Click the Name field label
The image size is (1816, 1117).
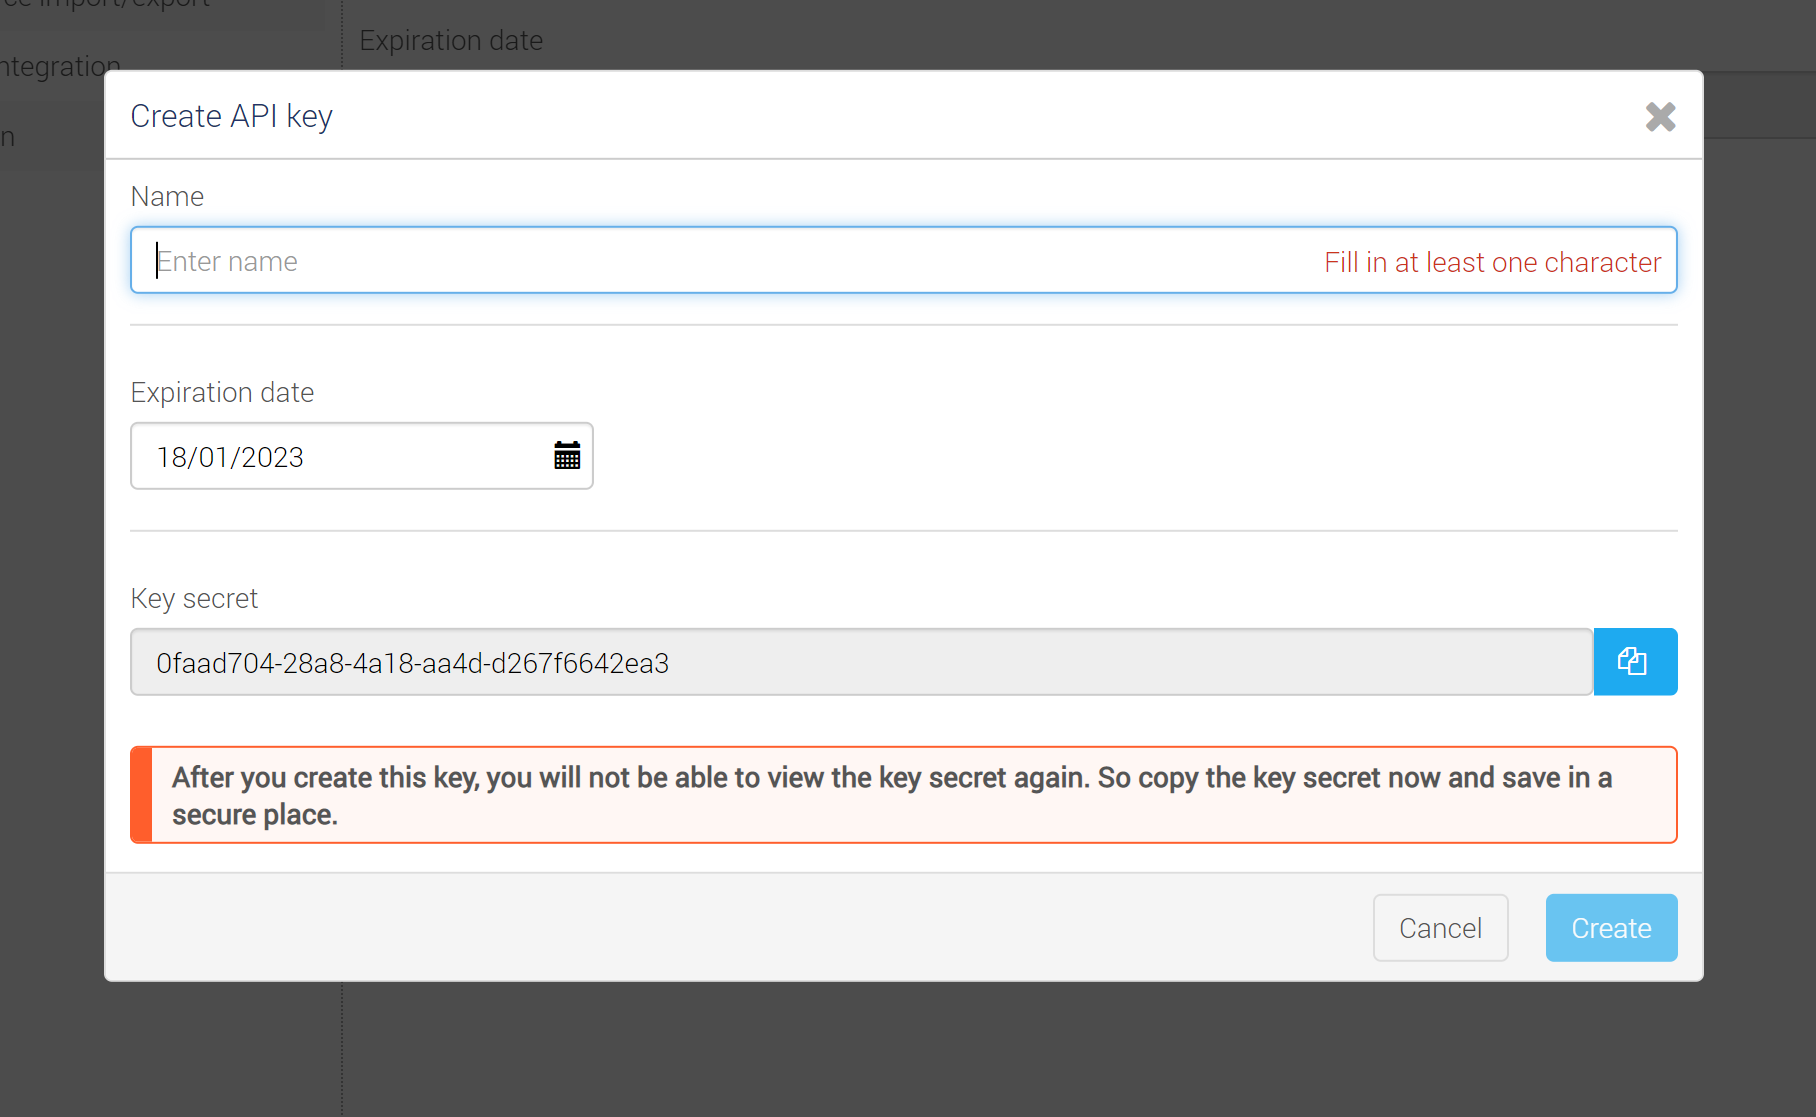coord(167,197)
